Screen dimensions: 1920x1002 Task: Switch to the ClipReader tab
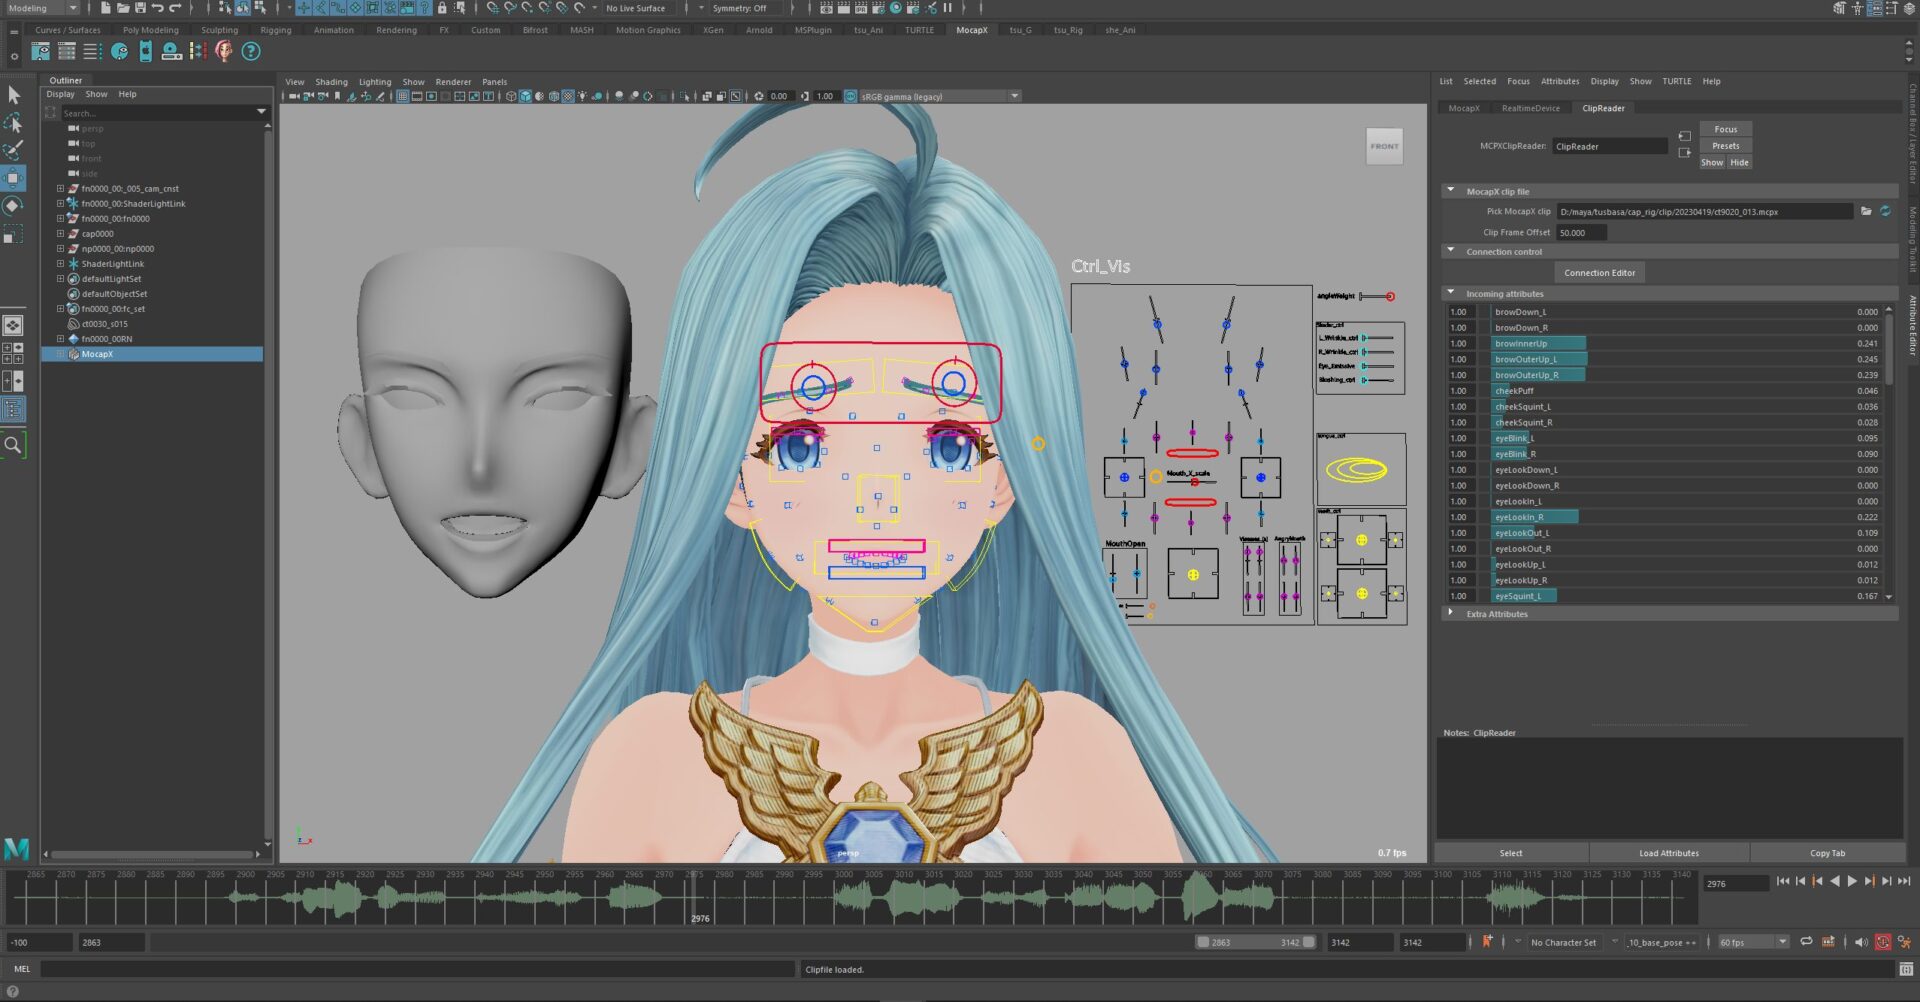click(1604, 107)
